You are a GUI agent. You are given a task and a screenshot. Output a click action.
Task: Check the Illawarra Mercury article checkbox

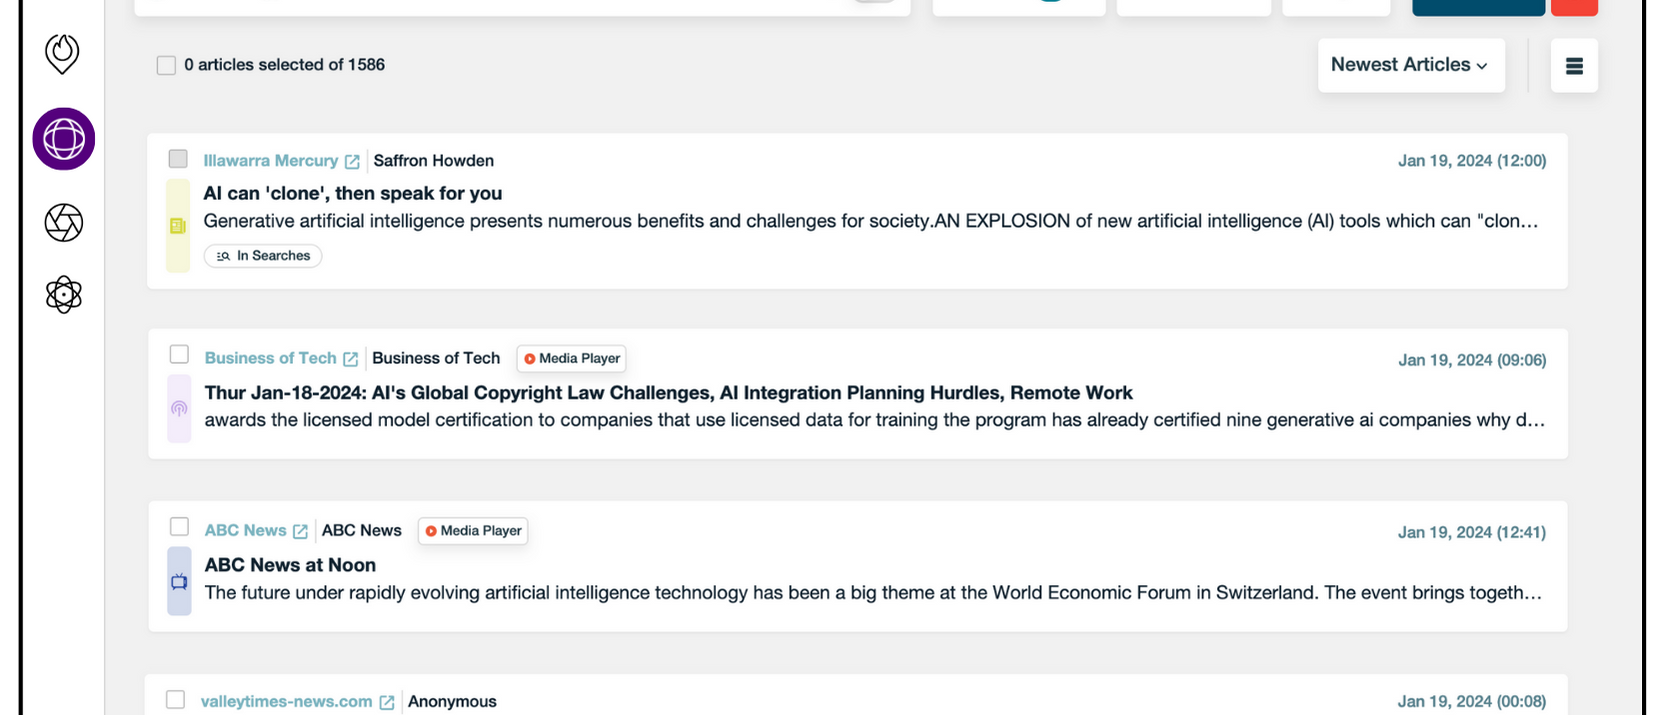(178, 159)
